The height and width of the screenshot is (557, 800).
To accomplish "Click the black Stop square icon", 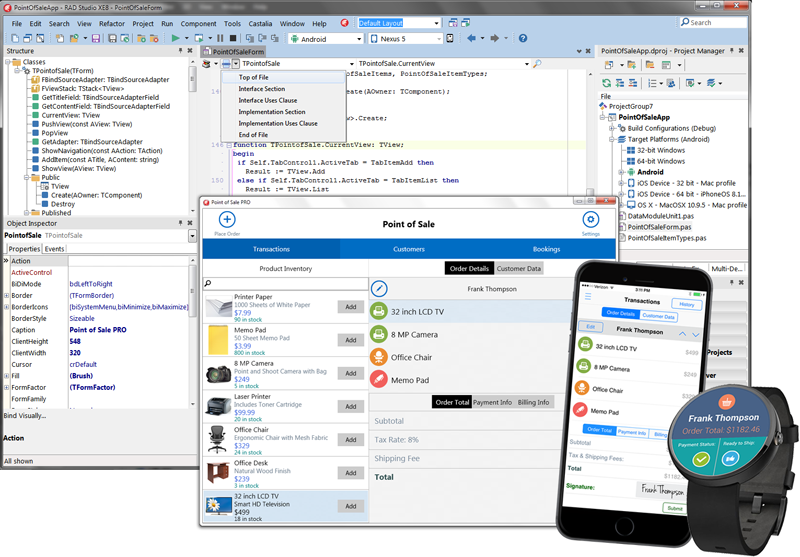I will coord(233,38).
